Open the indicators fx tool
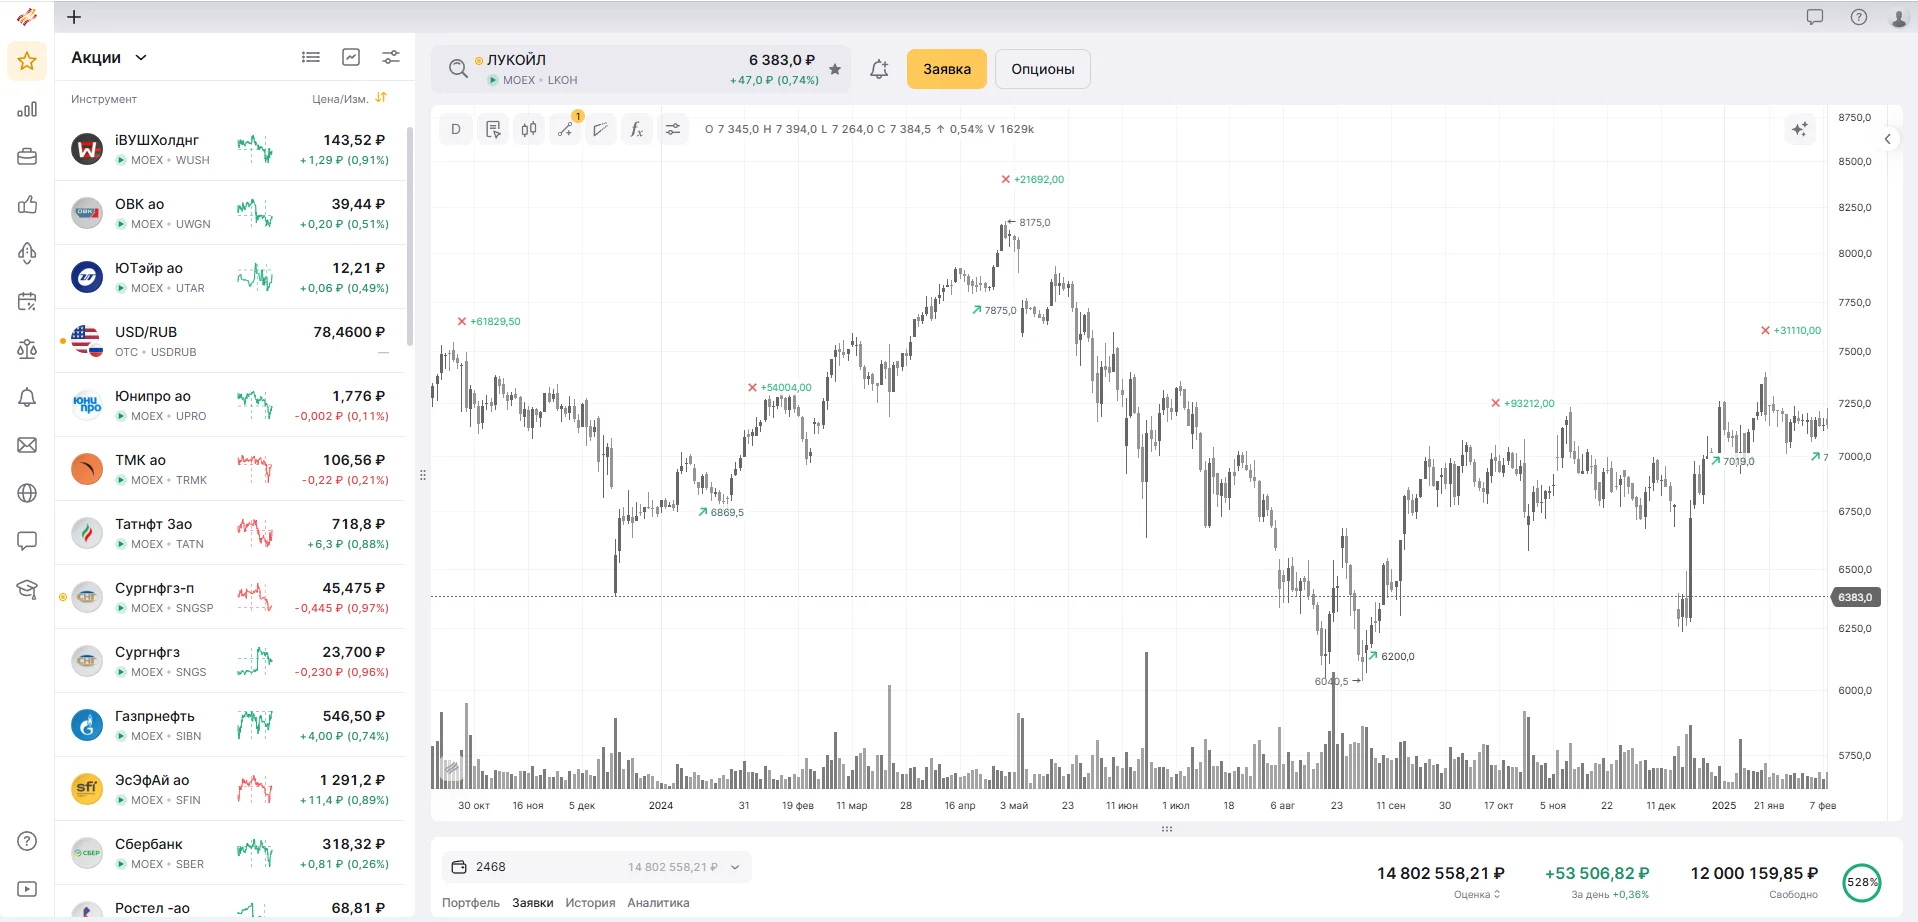Image resolution: width=1918 pixels, height=922 pixels. (x=637, y=129)
